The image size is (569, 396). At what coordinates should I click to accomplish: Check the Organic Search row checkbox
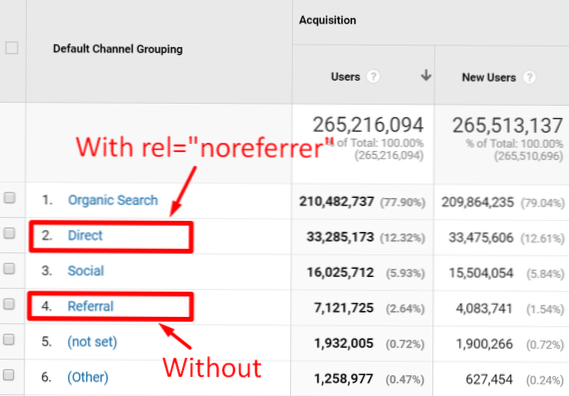9,198
